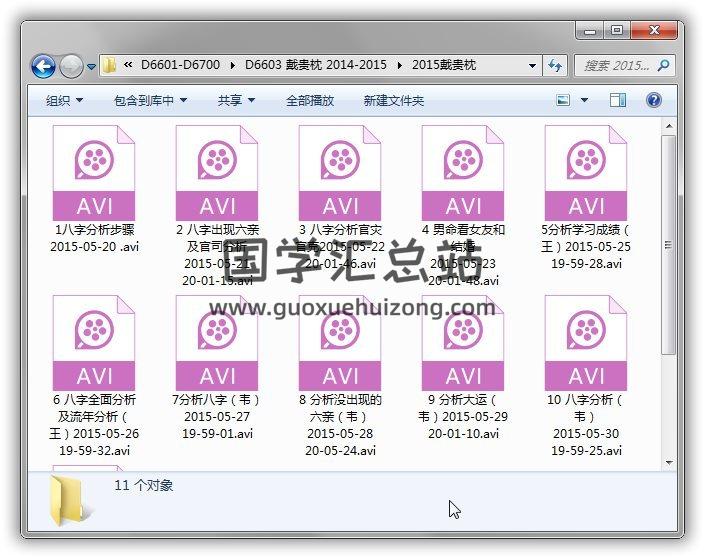The image size is (705, 559).
Task: Select the AVI file 10 八字分析（韦）
Action: click(586, 370)
